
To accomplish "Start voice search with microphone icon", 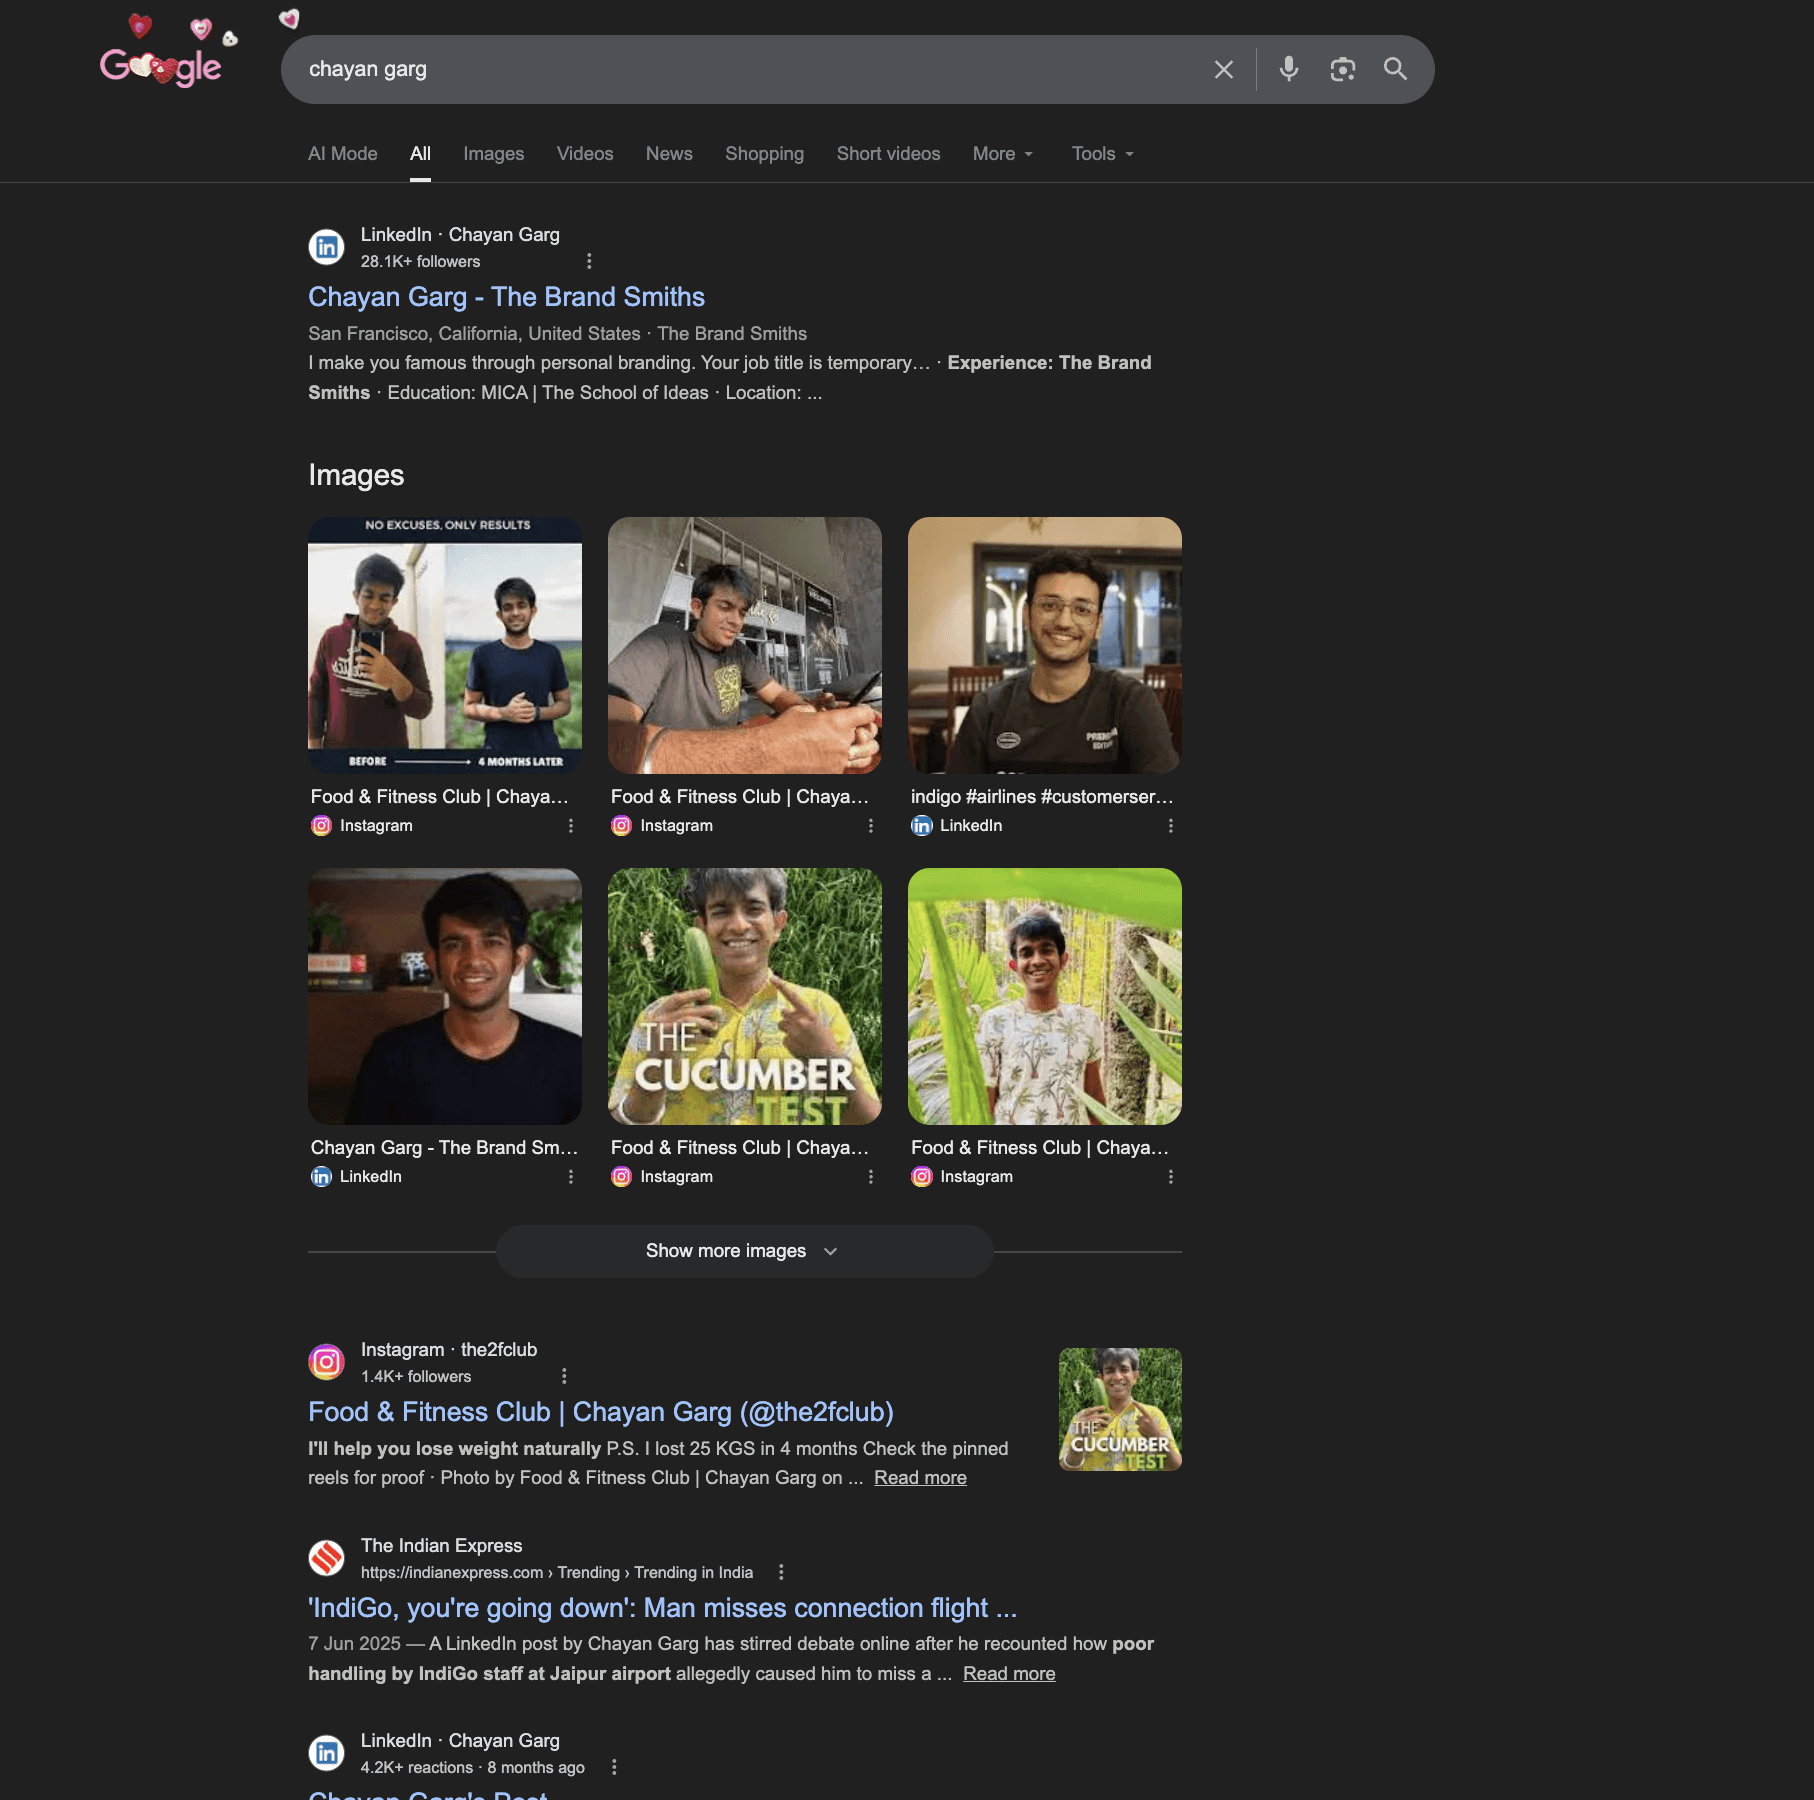I will click(1289, 69).
